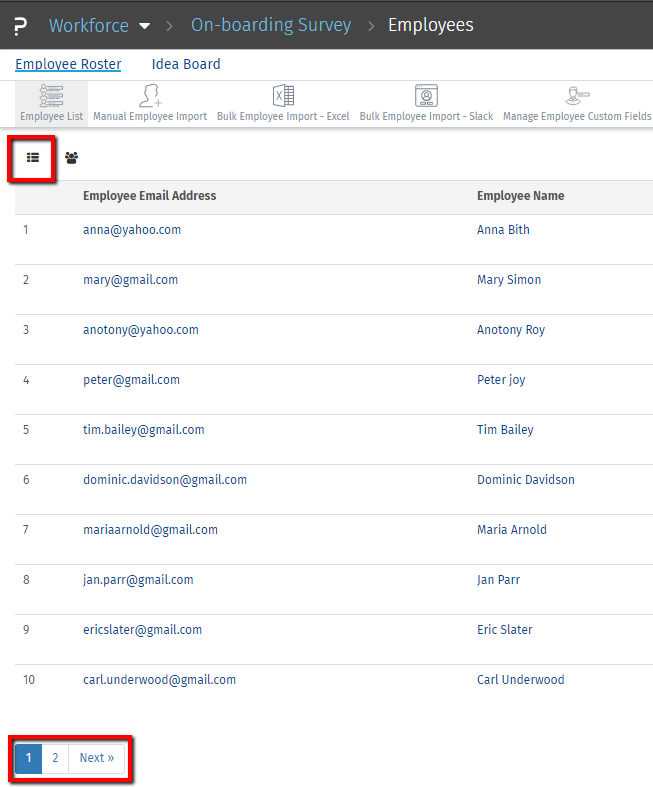Screen dimensions: 653x787
Task: Click the Employee Email Address column header
Action: tap(150, 196)
